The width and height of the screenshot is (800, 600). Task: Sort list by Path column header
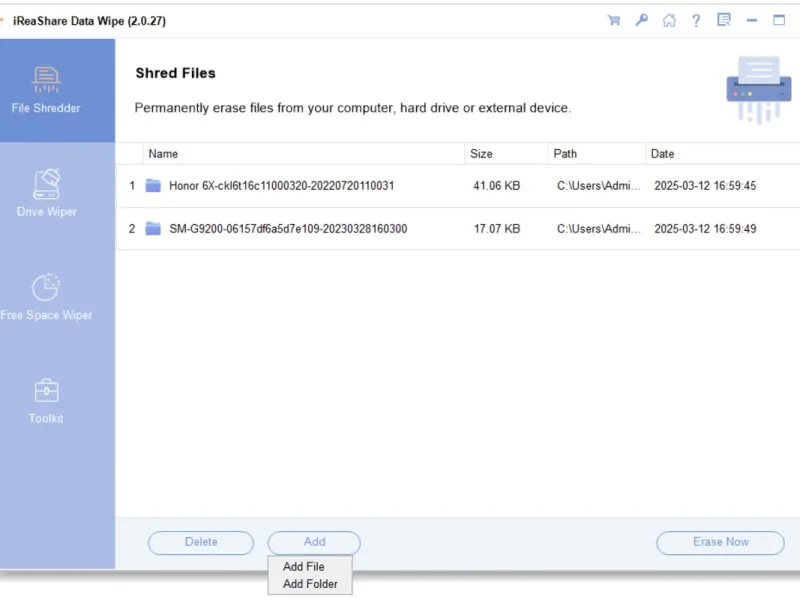click(x=596, y=154)
